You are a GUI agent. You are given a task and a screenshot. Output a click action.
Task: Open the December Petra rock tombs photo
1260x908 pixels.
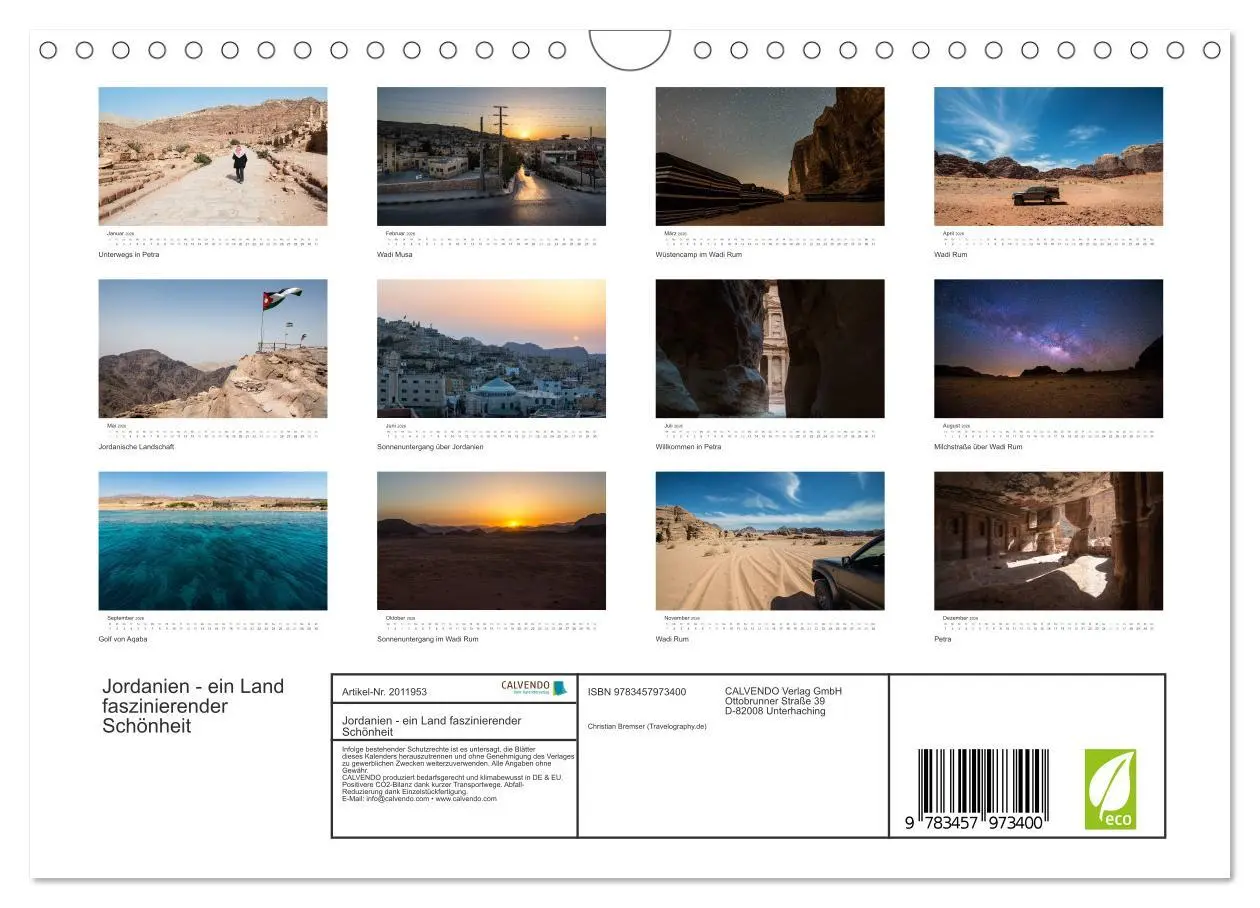(1049, 541)
